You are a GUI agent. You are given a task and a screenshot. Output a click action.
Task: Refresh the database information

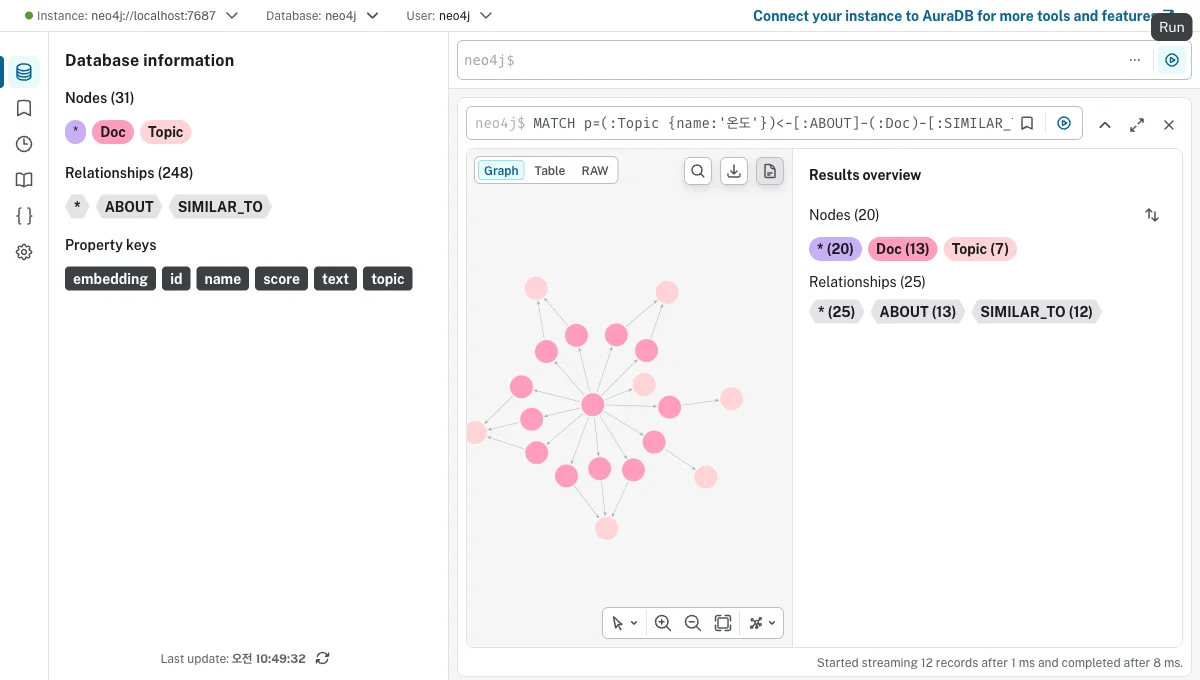(x=322, y=658)
